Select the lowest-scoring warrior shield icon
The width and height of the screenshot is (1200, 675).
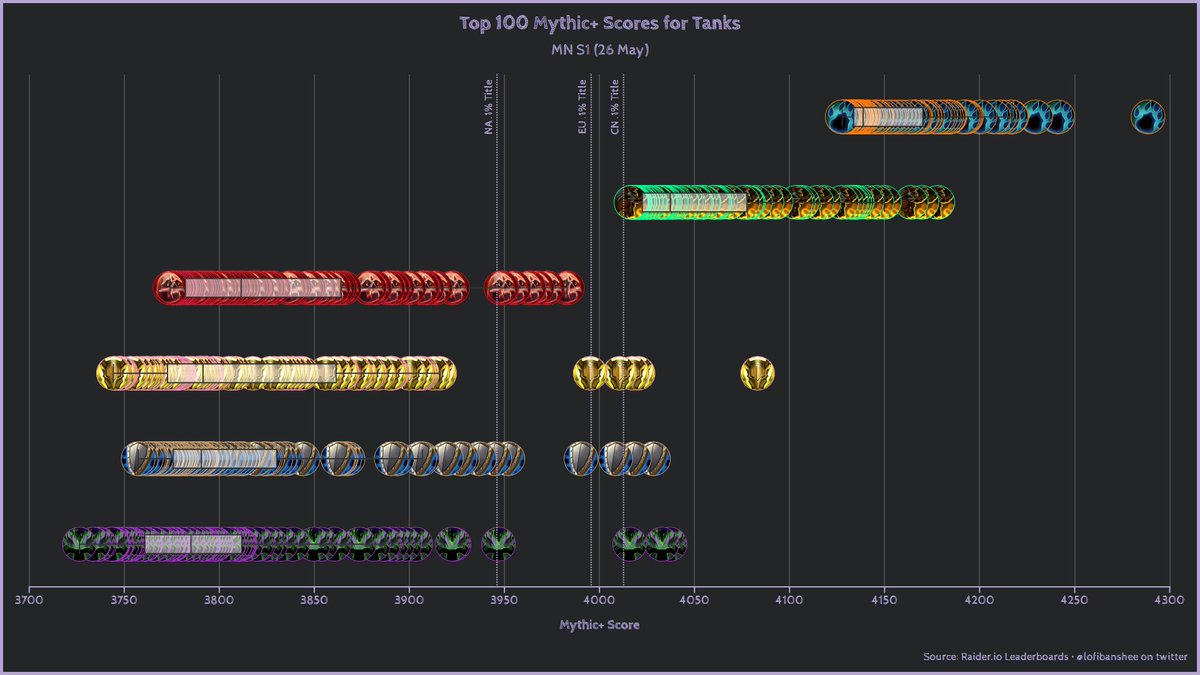[x=138, y=458]
